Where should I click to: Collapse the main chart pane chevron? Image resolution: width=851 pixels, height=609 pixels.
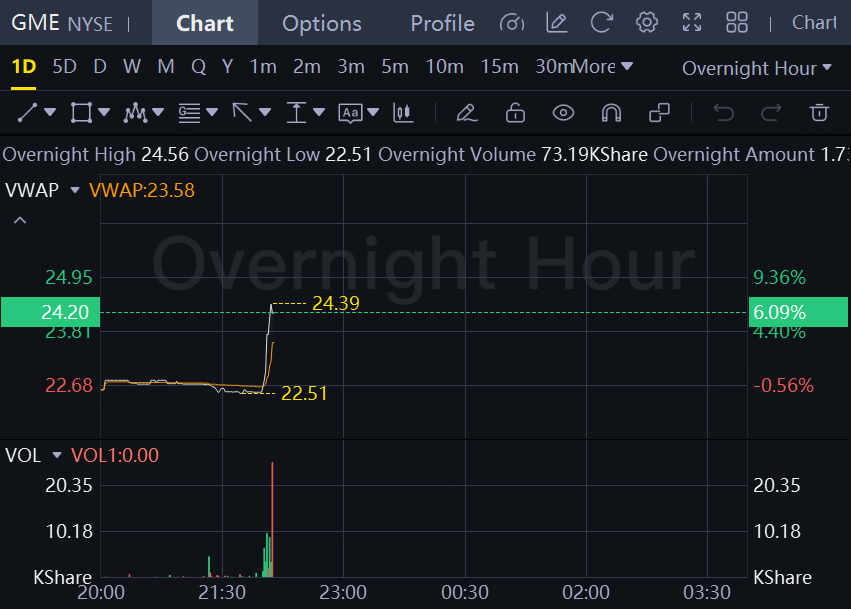click(x=20, y=220)
